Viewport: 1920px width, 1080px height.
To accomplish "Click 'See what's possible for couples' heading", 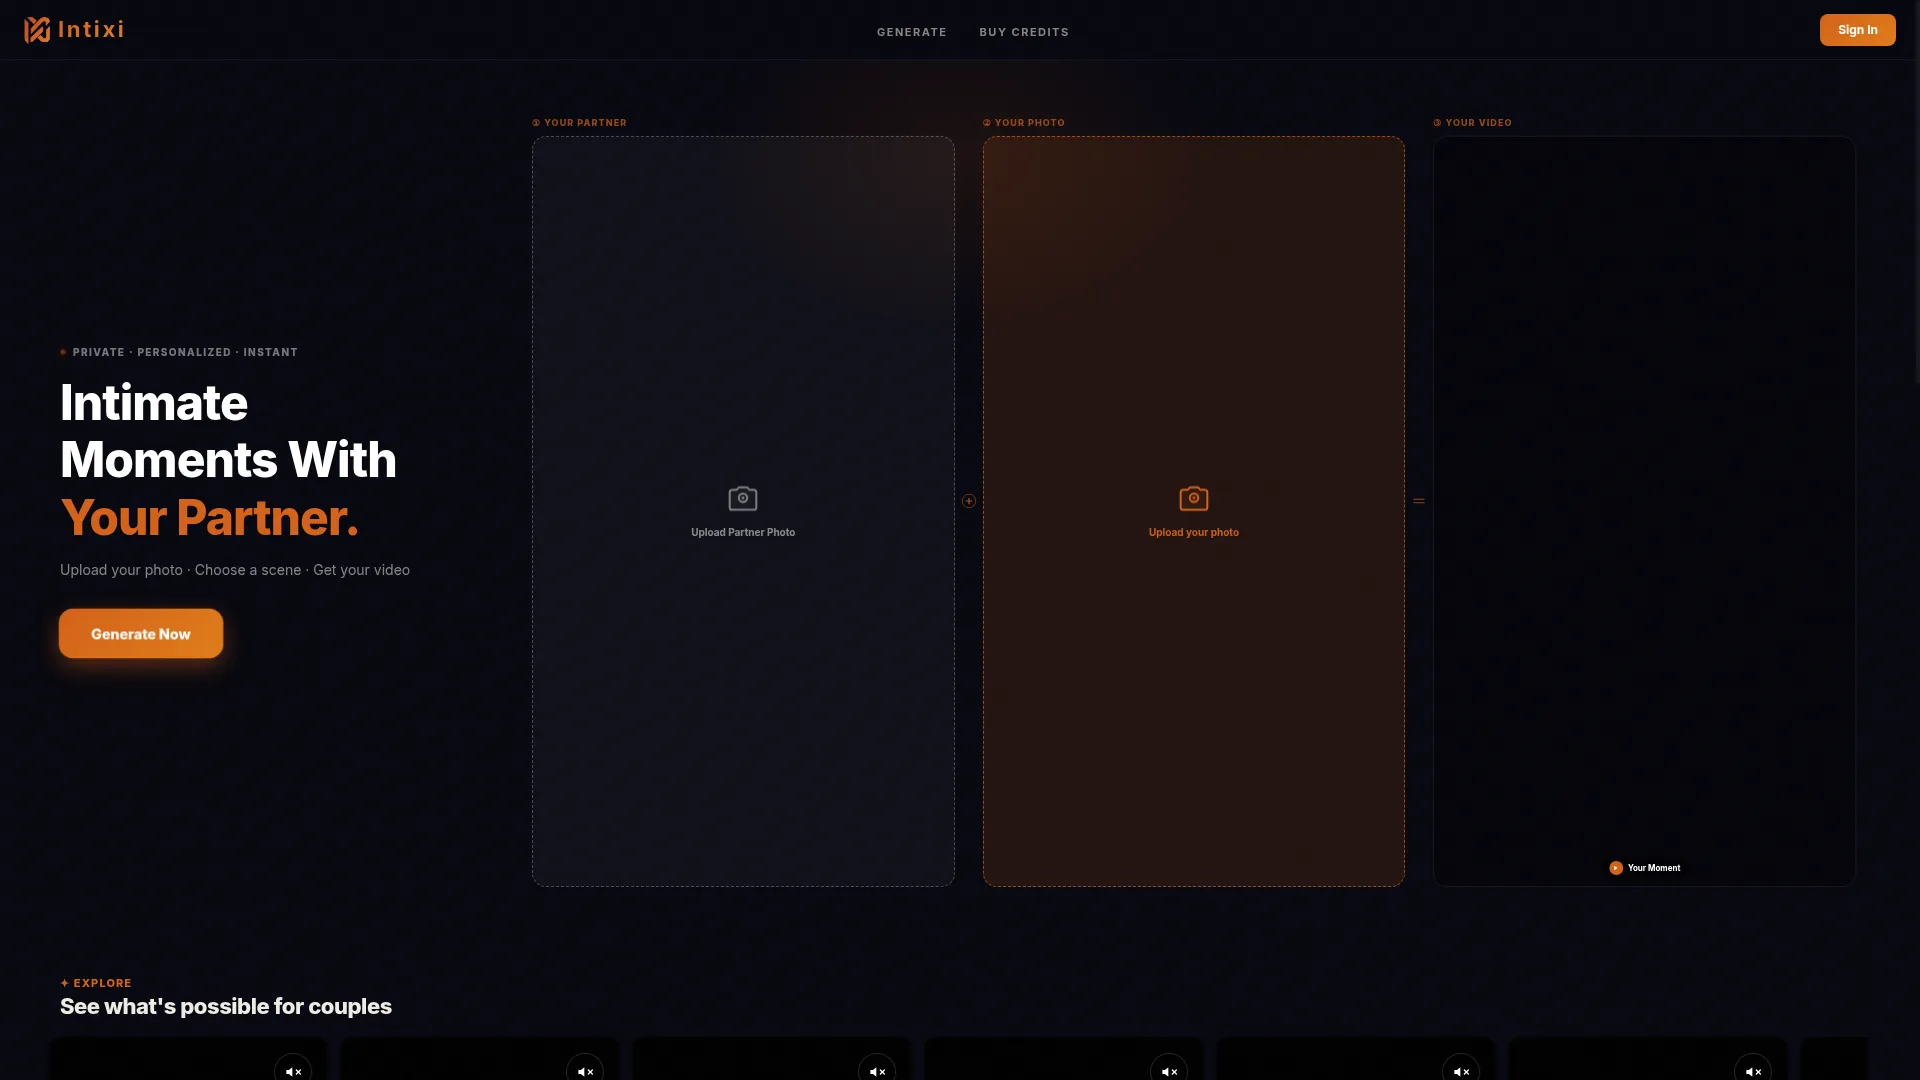I will [226, 1007].
